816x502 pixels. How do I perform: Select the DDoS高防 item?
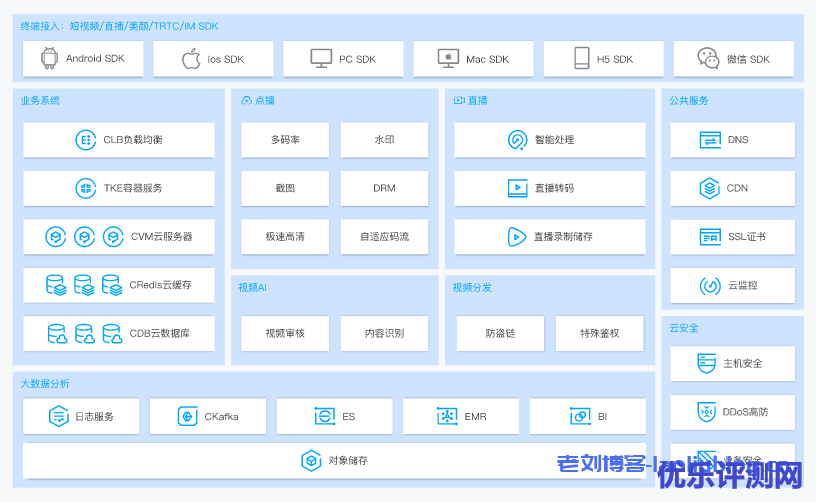[x=732, y=412]
